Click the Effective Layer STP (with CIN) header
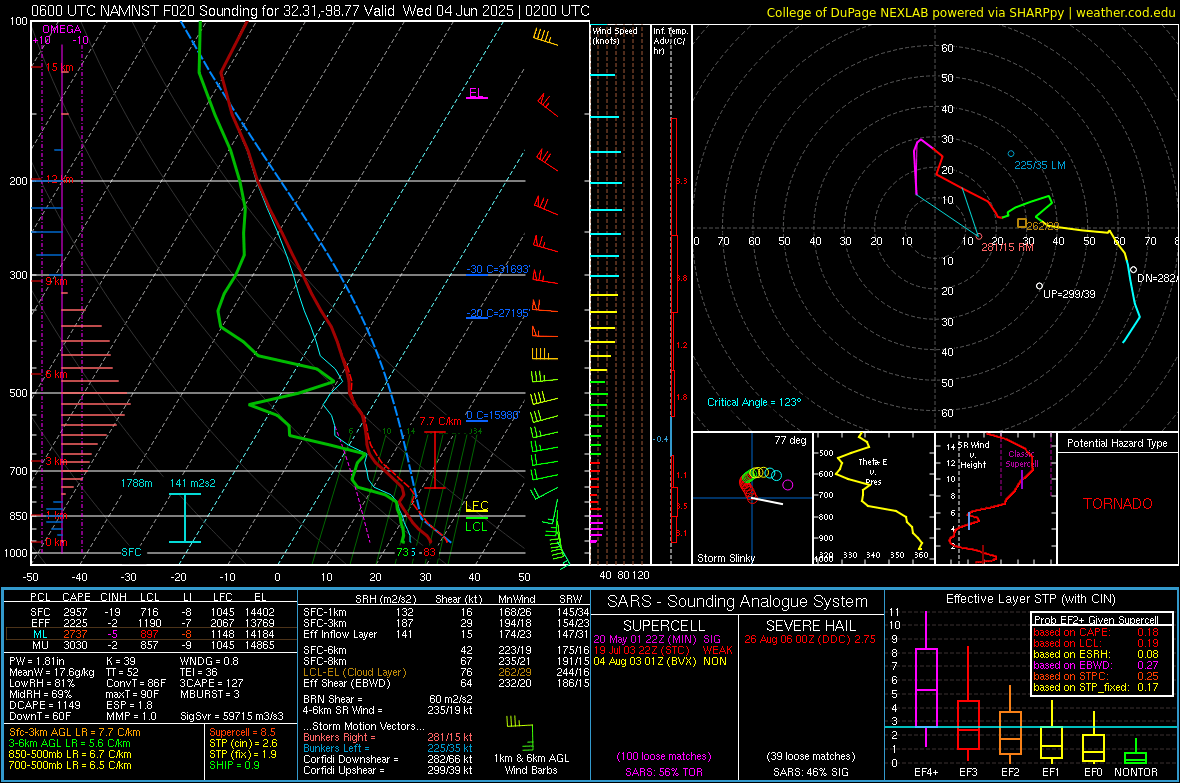The width and height of the screenshot is (1180, 783). (x=1030, y=599)
